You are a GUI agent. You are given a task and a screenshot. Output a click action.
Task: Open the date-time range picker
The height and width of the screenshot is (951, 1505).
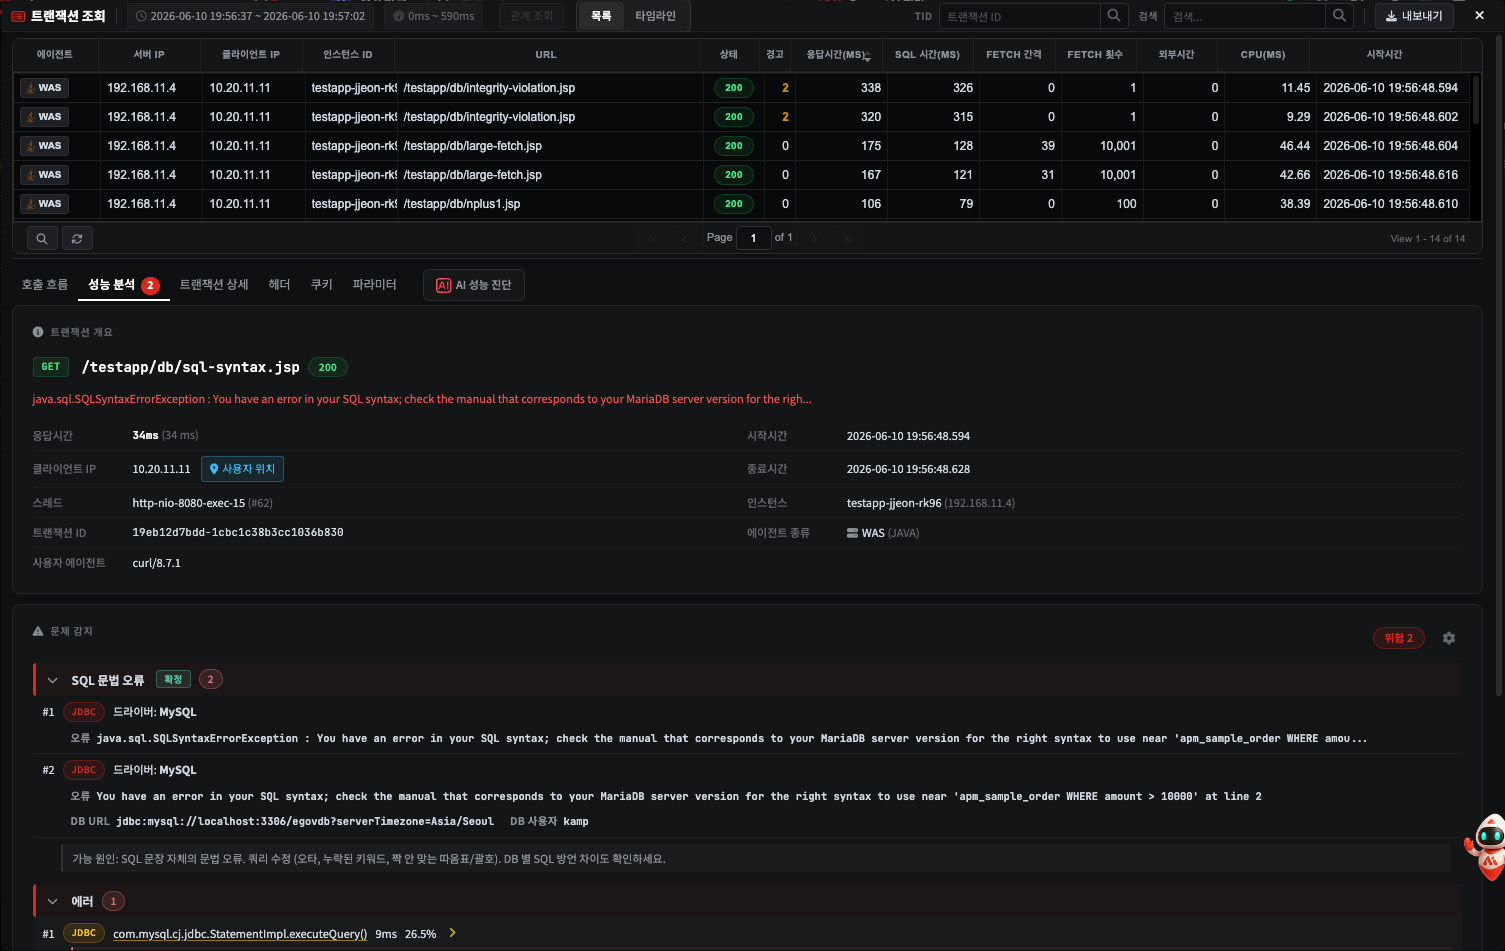tap(251, 16)
